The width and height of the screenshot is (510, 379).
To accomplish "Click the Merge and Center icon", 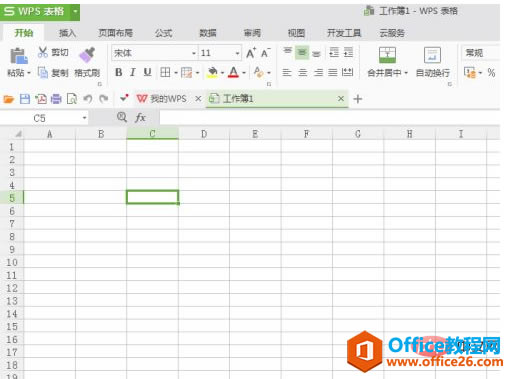I will (387, 55).
